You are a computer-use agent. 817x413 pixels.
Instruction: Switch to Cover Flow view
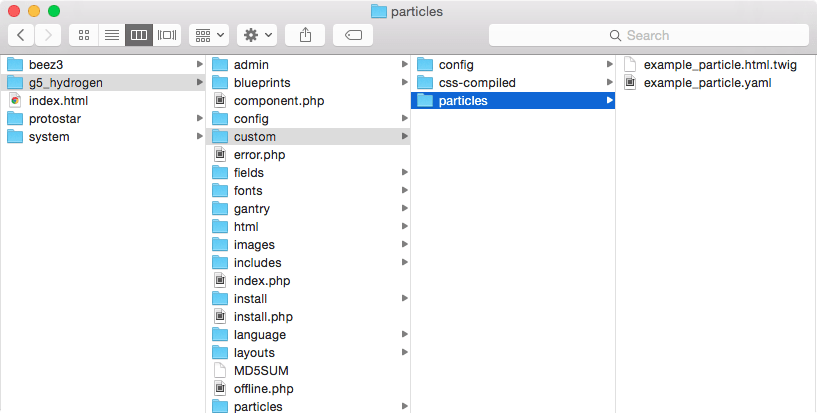coord(167,35)
